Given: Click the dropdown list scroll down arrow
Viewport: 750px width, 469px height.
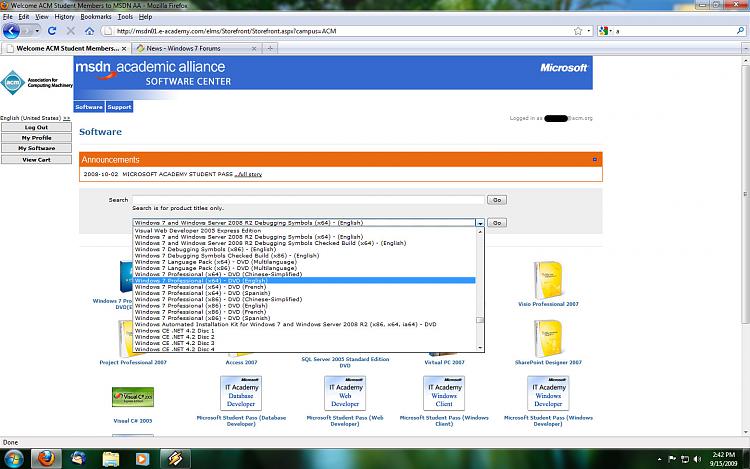Looking at the screenshot, I should [x=480, y=348].
